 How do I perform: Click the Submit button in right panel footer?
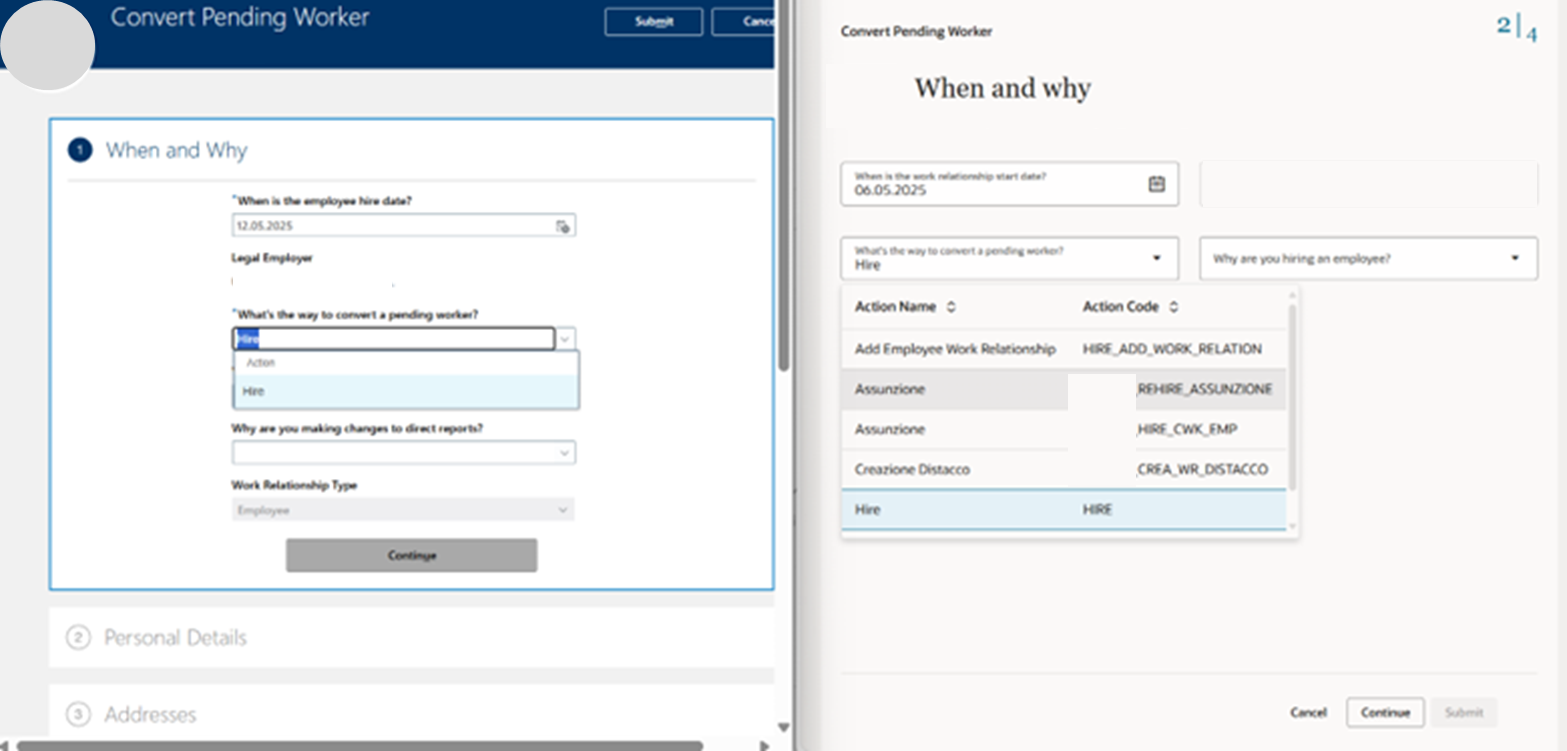(x=1464, y=712)
